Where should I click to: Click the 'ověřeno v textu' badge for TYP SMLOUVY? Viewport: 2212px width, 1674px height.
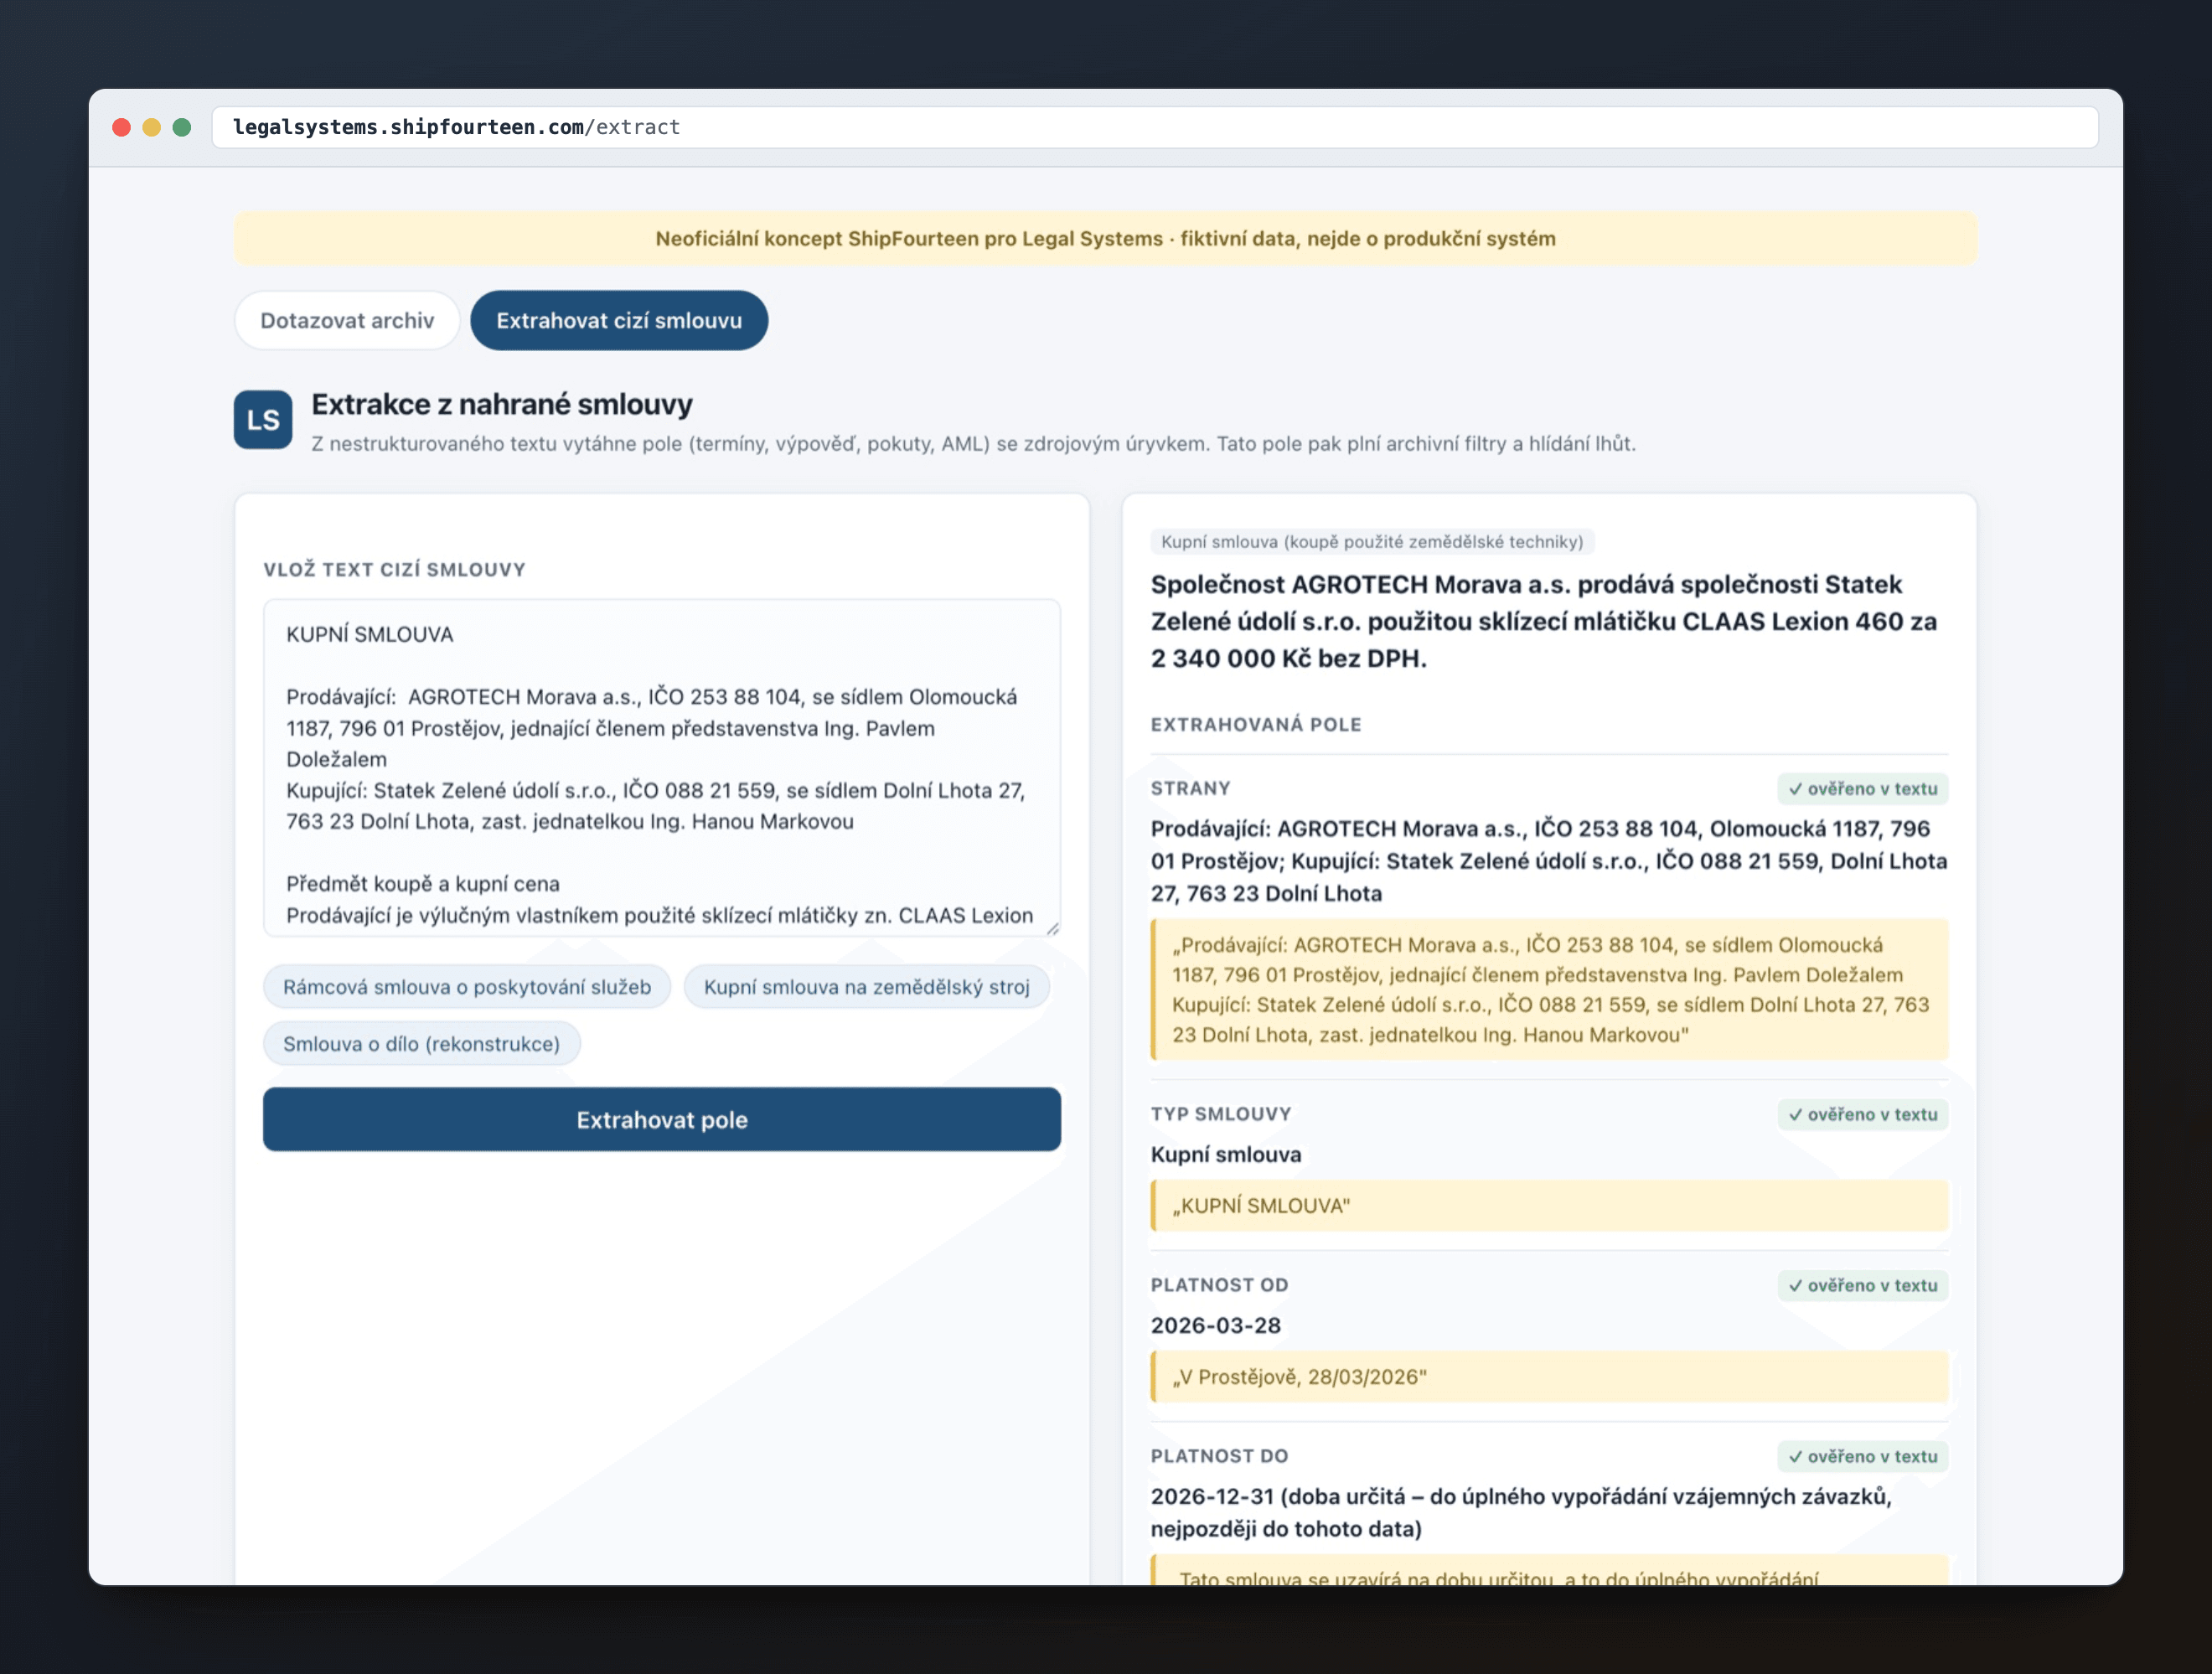coord(1862,1115)
